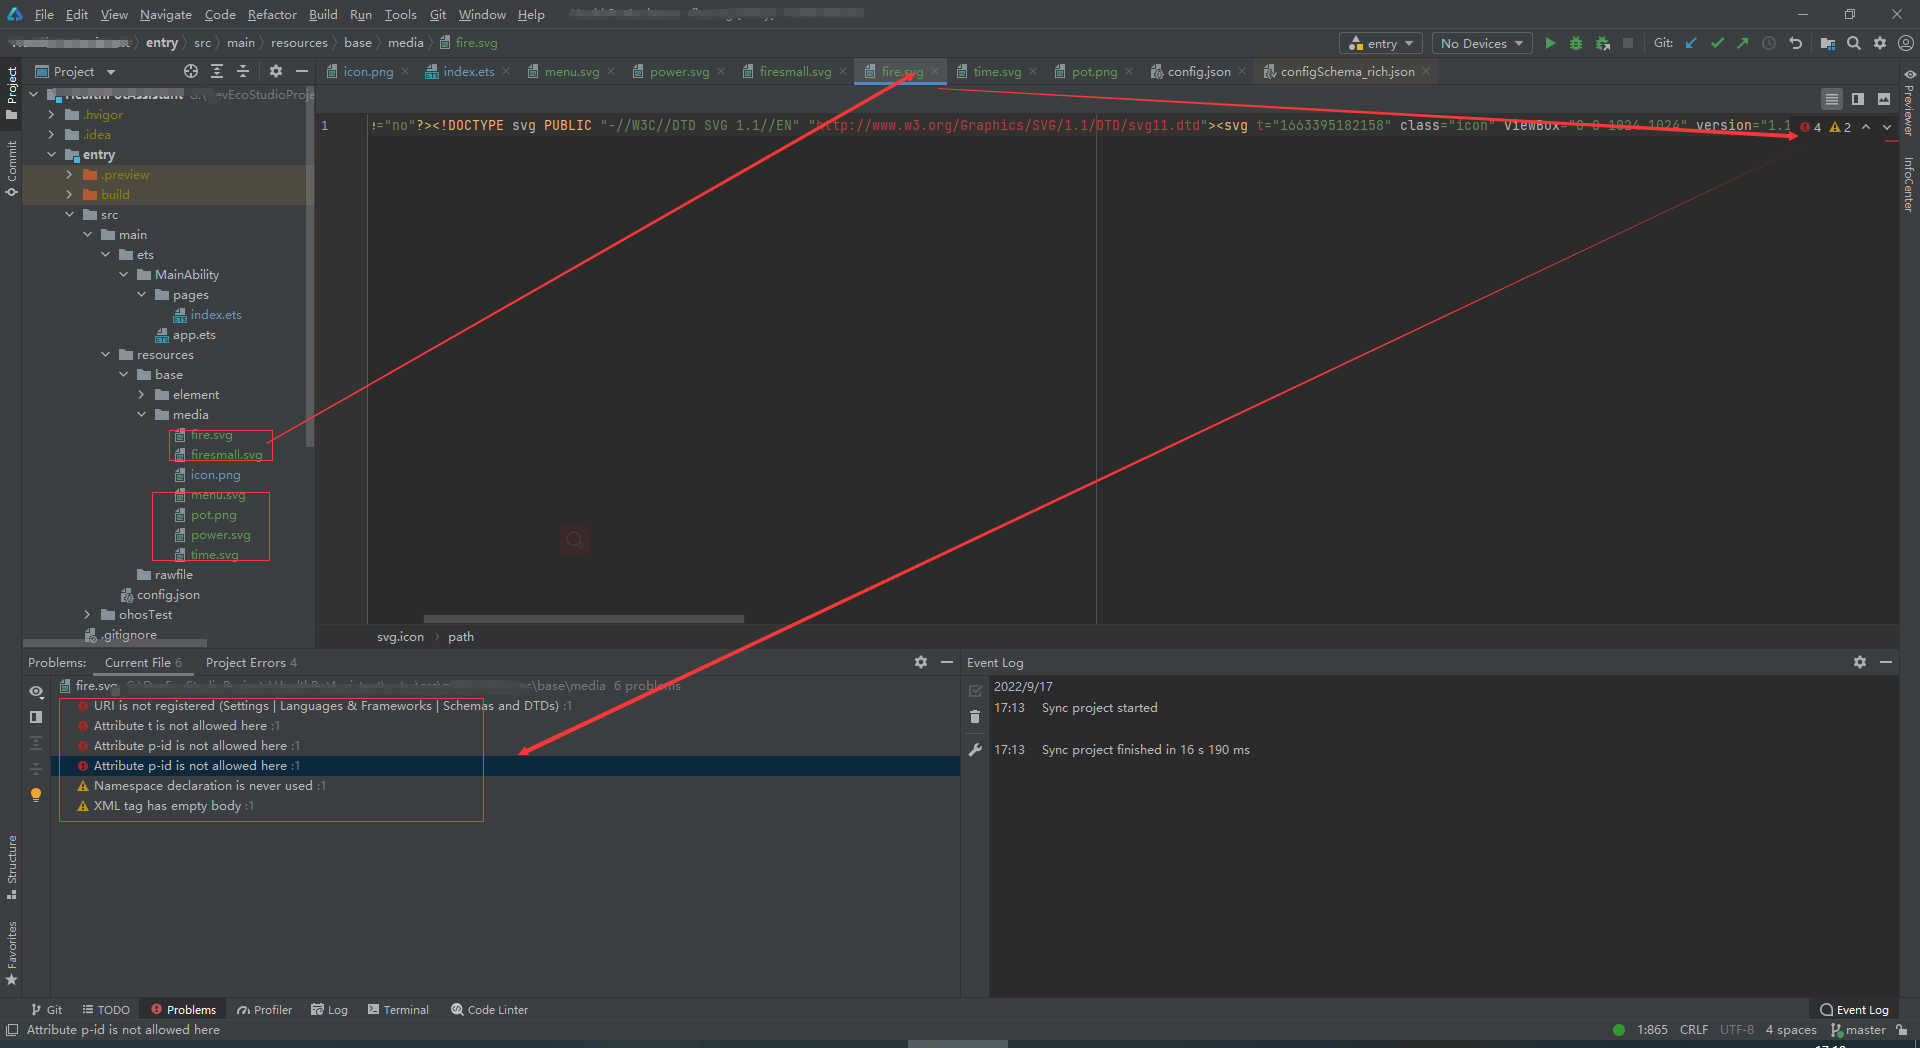Open the No Devices dropdown
Screen dimensions: 1920x1048
click(x=1482, y=43)
